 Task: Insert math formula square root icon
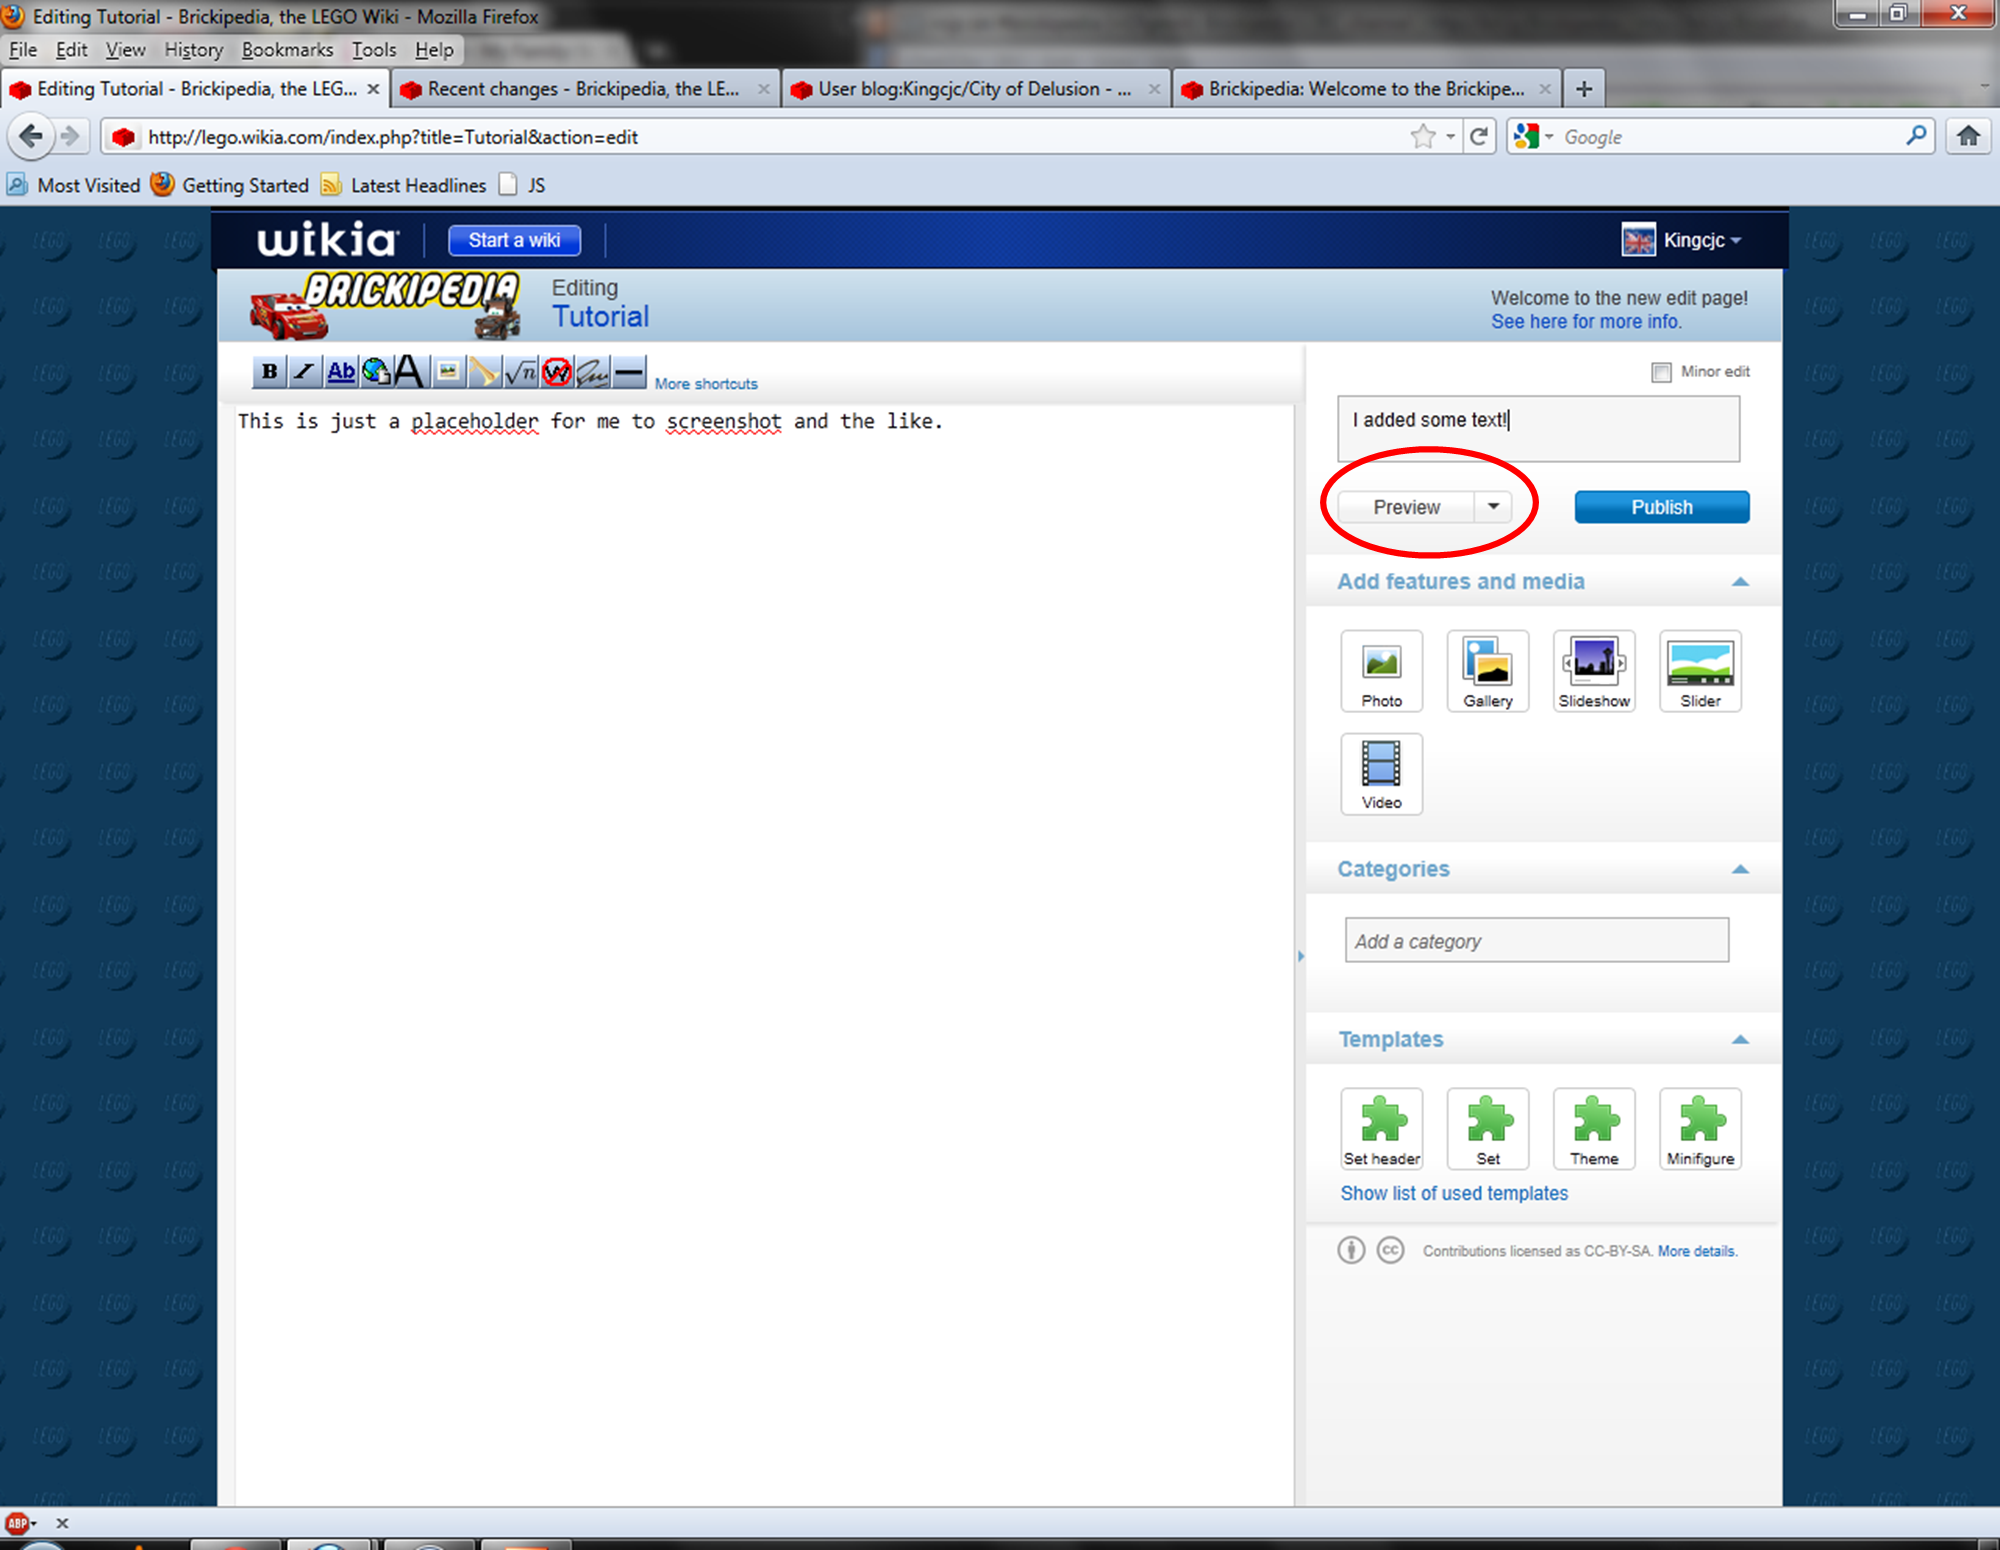pos(520,372)
